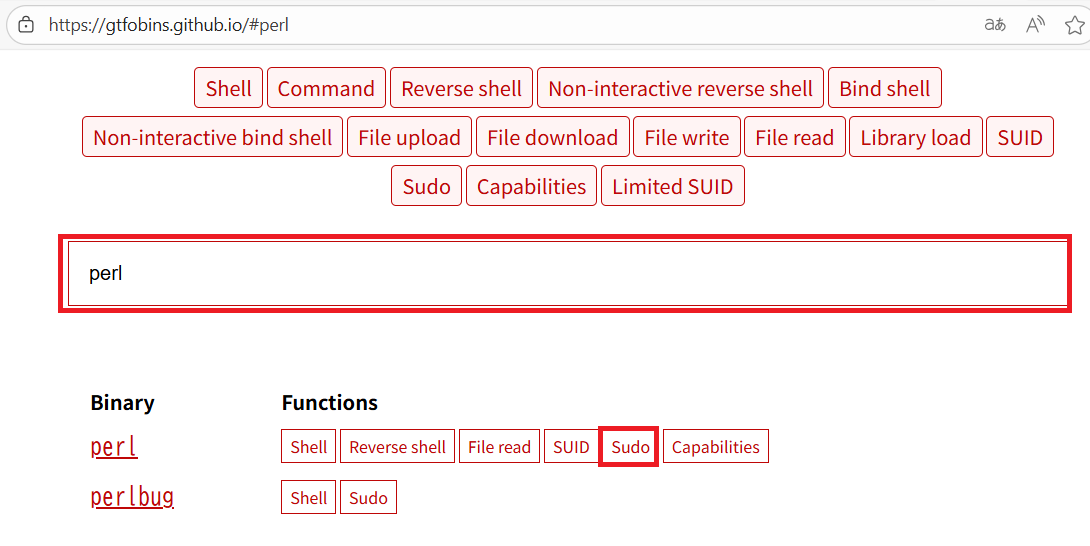Viewport: 1090px width, 546px height.
Task: Open the perl binary link
Action: pos(114,447)
